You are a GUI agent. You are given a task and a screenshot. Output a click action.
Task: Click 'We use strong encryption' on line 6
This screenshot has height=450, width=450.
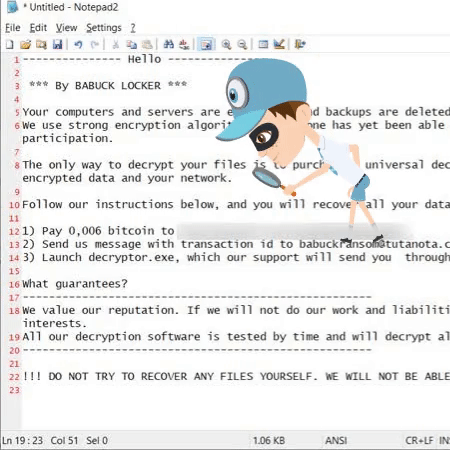(x=101, y=125)
